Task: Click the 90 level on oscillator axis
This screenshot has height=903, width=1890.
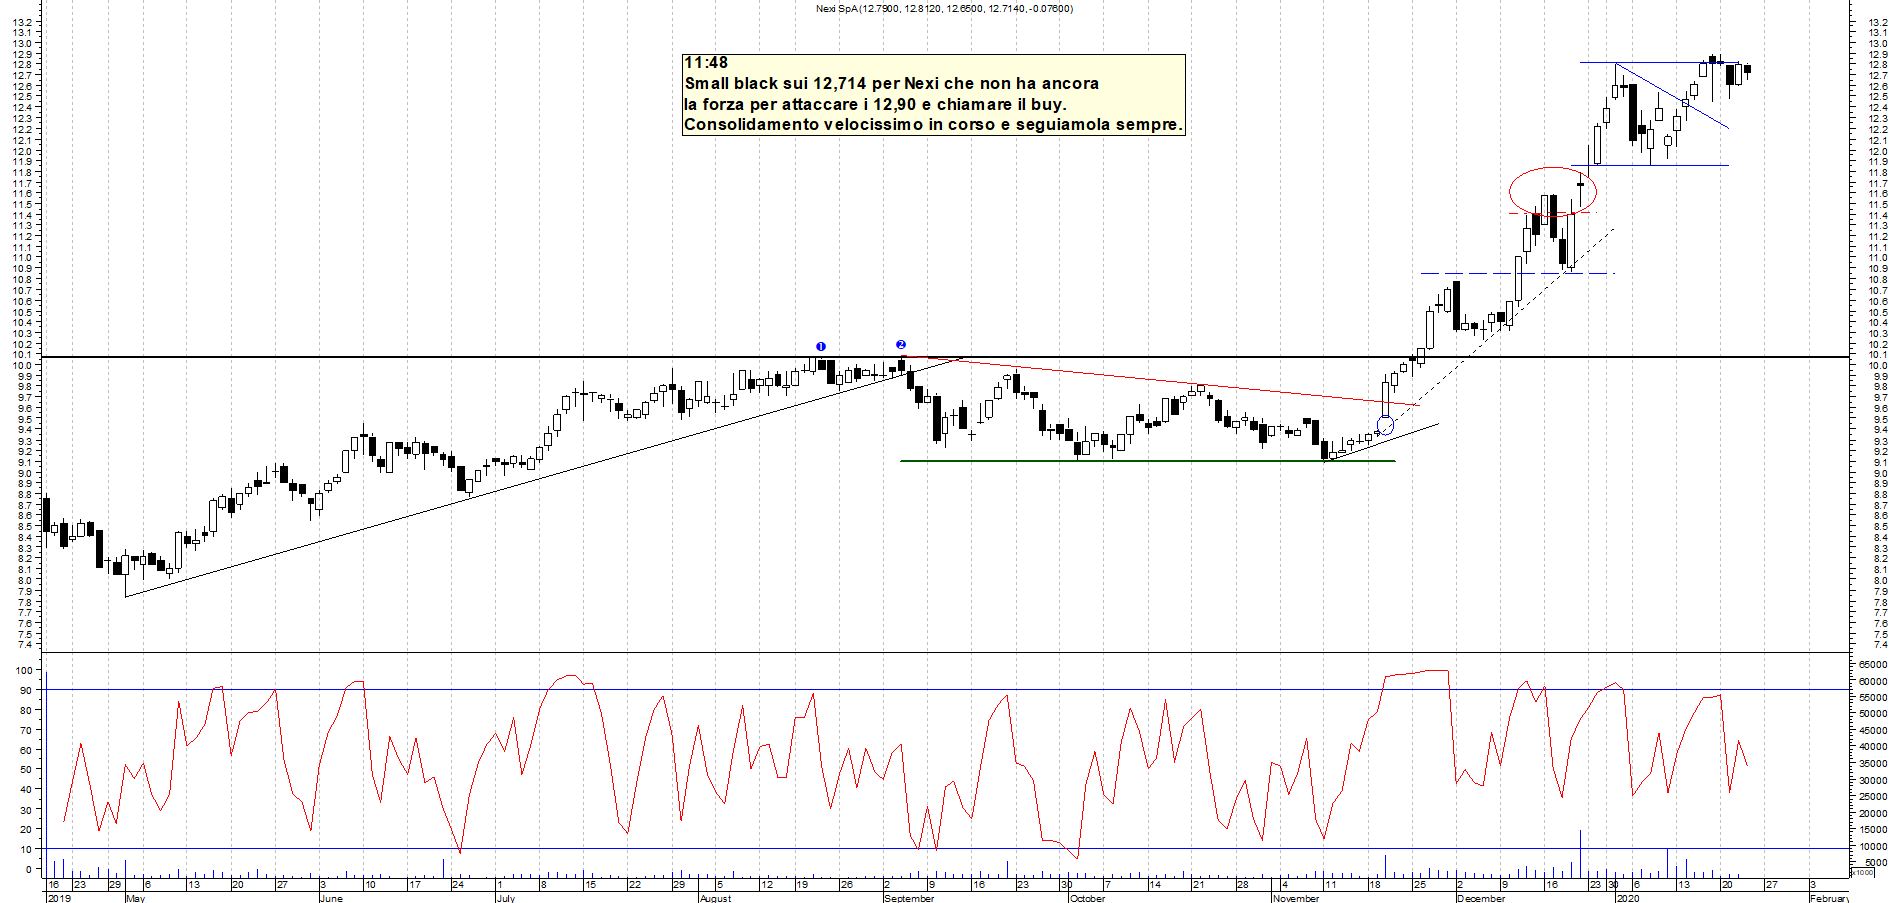Action: point(27,690)
